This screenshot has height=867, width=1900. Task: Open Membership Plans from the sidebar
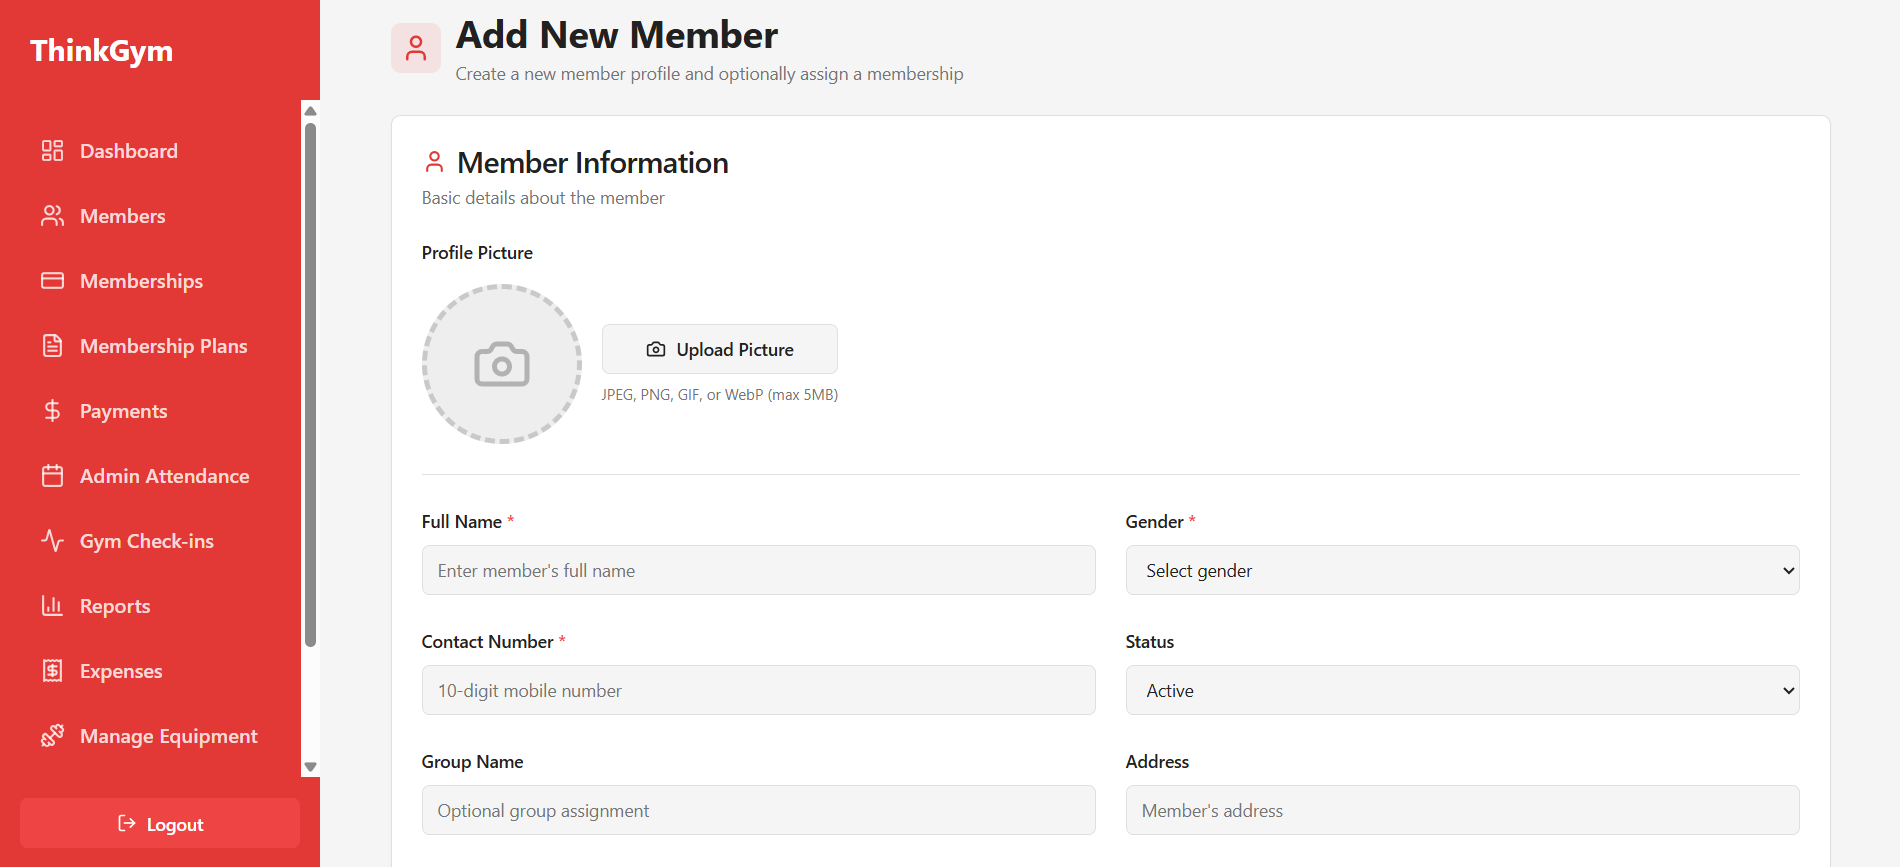pos(163,346)
